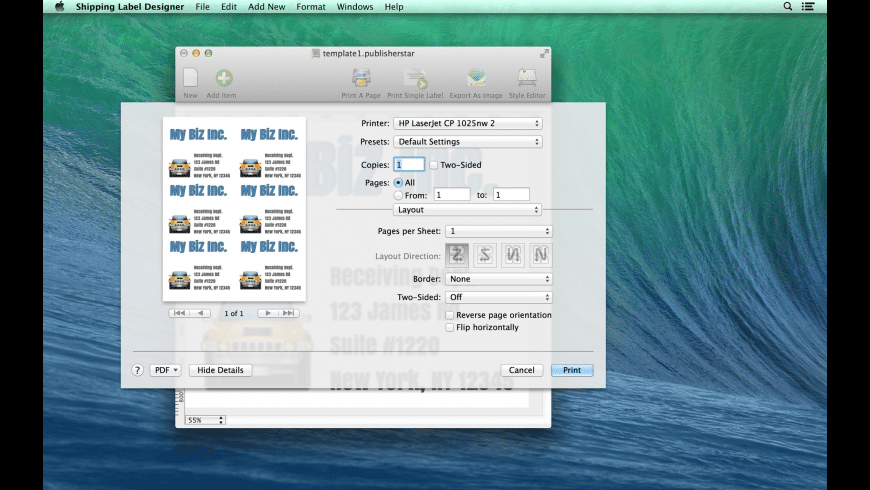Open the Add New menu
The height and width of the screenshot is (490, 870).
[x=266, y=7]
